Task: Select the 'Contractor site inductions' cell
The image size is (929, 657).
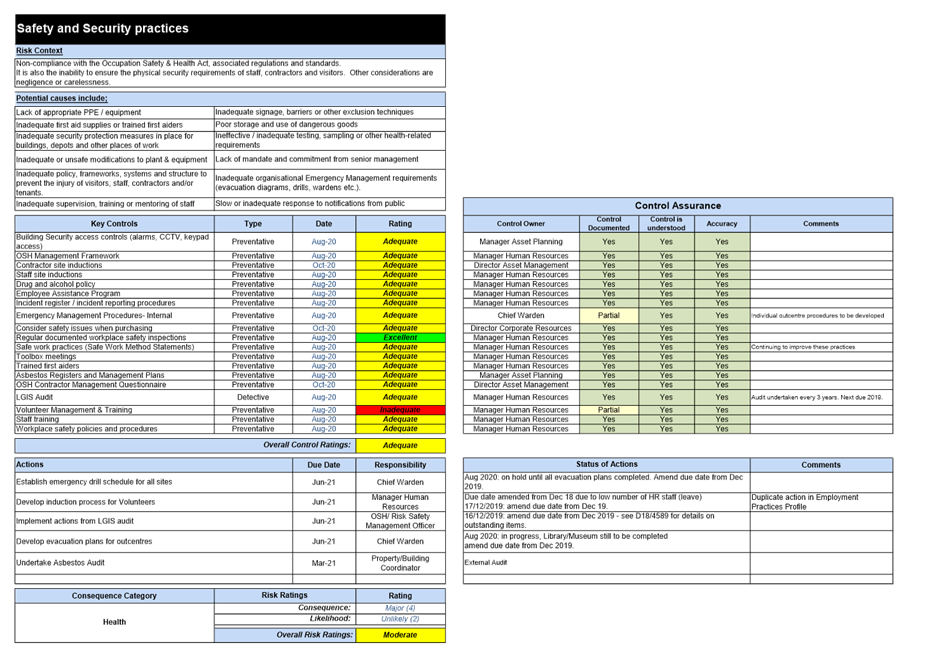Action: (x=114, y=265)
